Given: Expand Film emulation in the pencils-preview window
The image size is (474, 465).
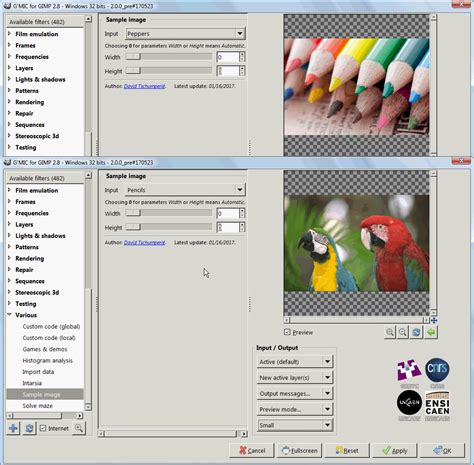Looking at the screenshot, I should 9,34.
